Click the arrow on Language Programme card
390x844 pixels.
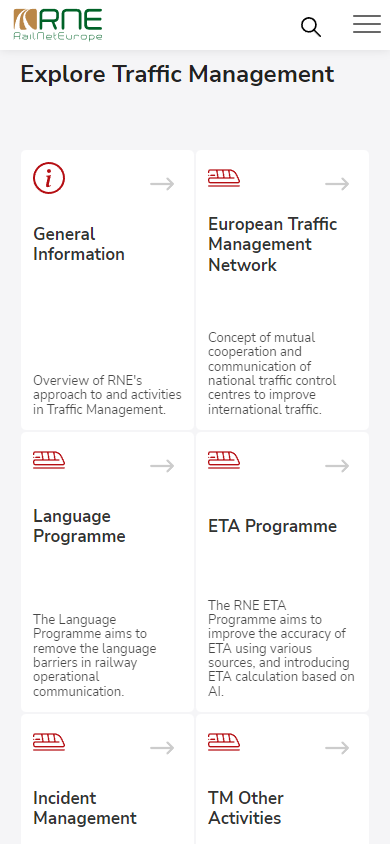click(162, 466)
